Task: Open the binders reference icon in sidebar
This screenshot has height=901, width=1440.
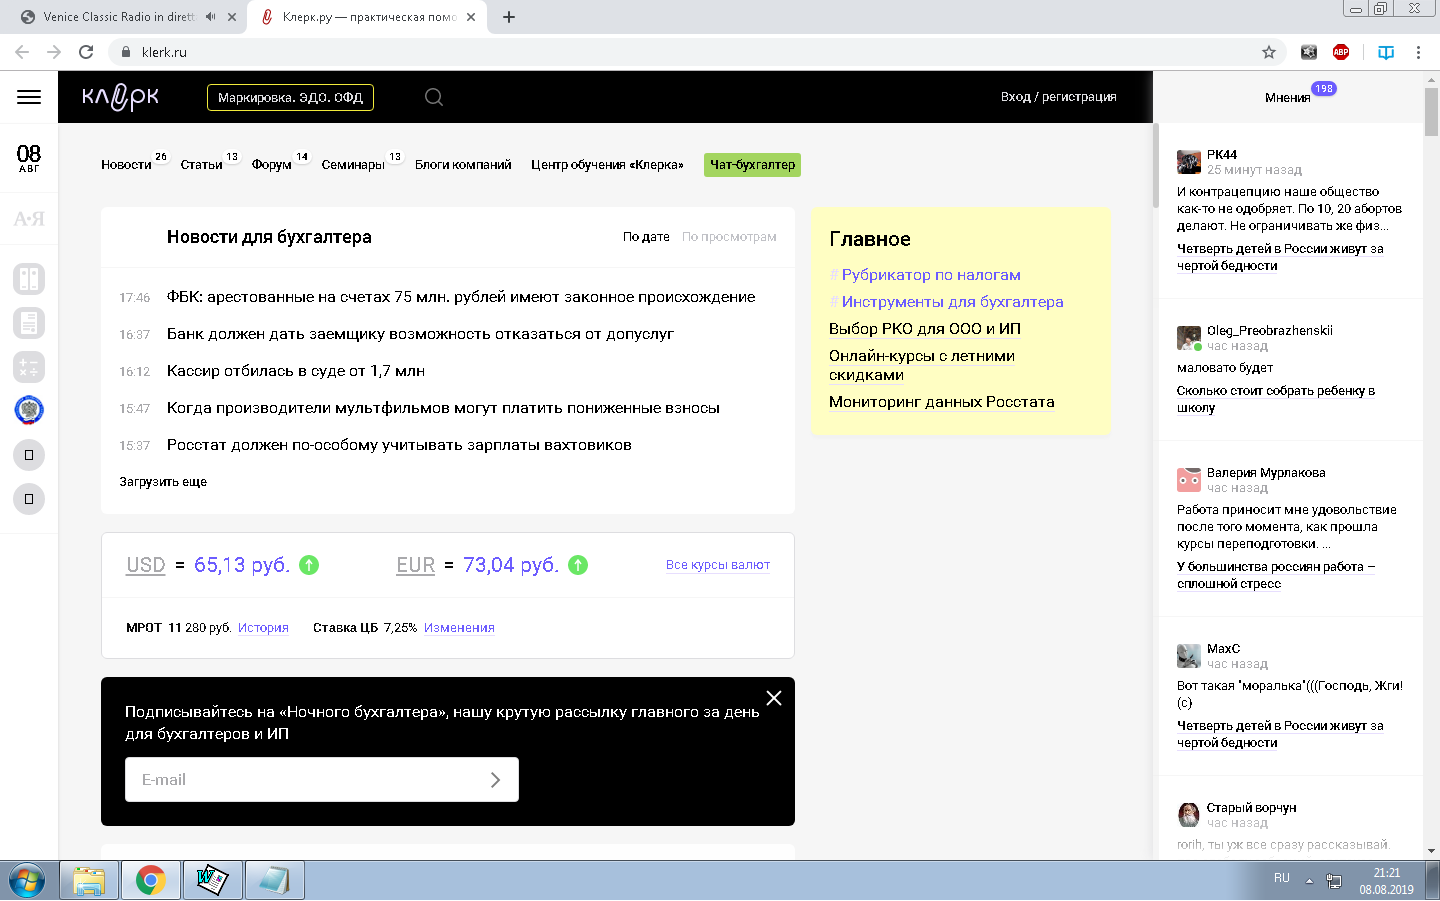Action: (x=29, y=279)
